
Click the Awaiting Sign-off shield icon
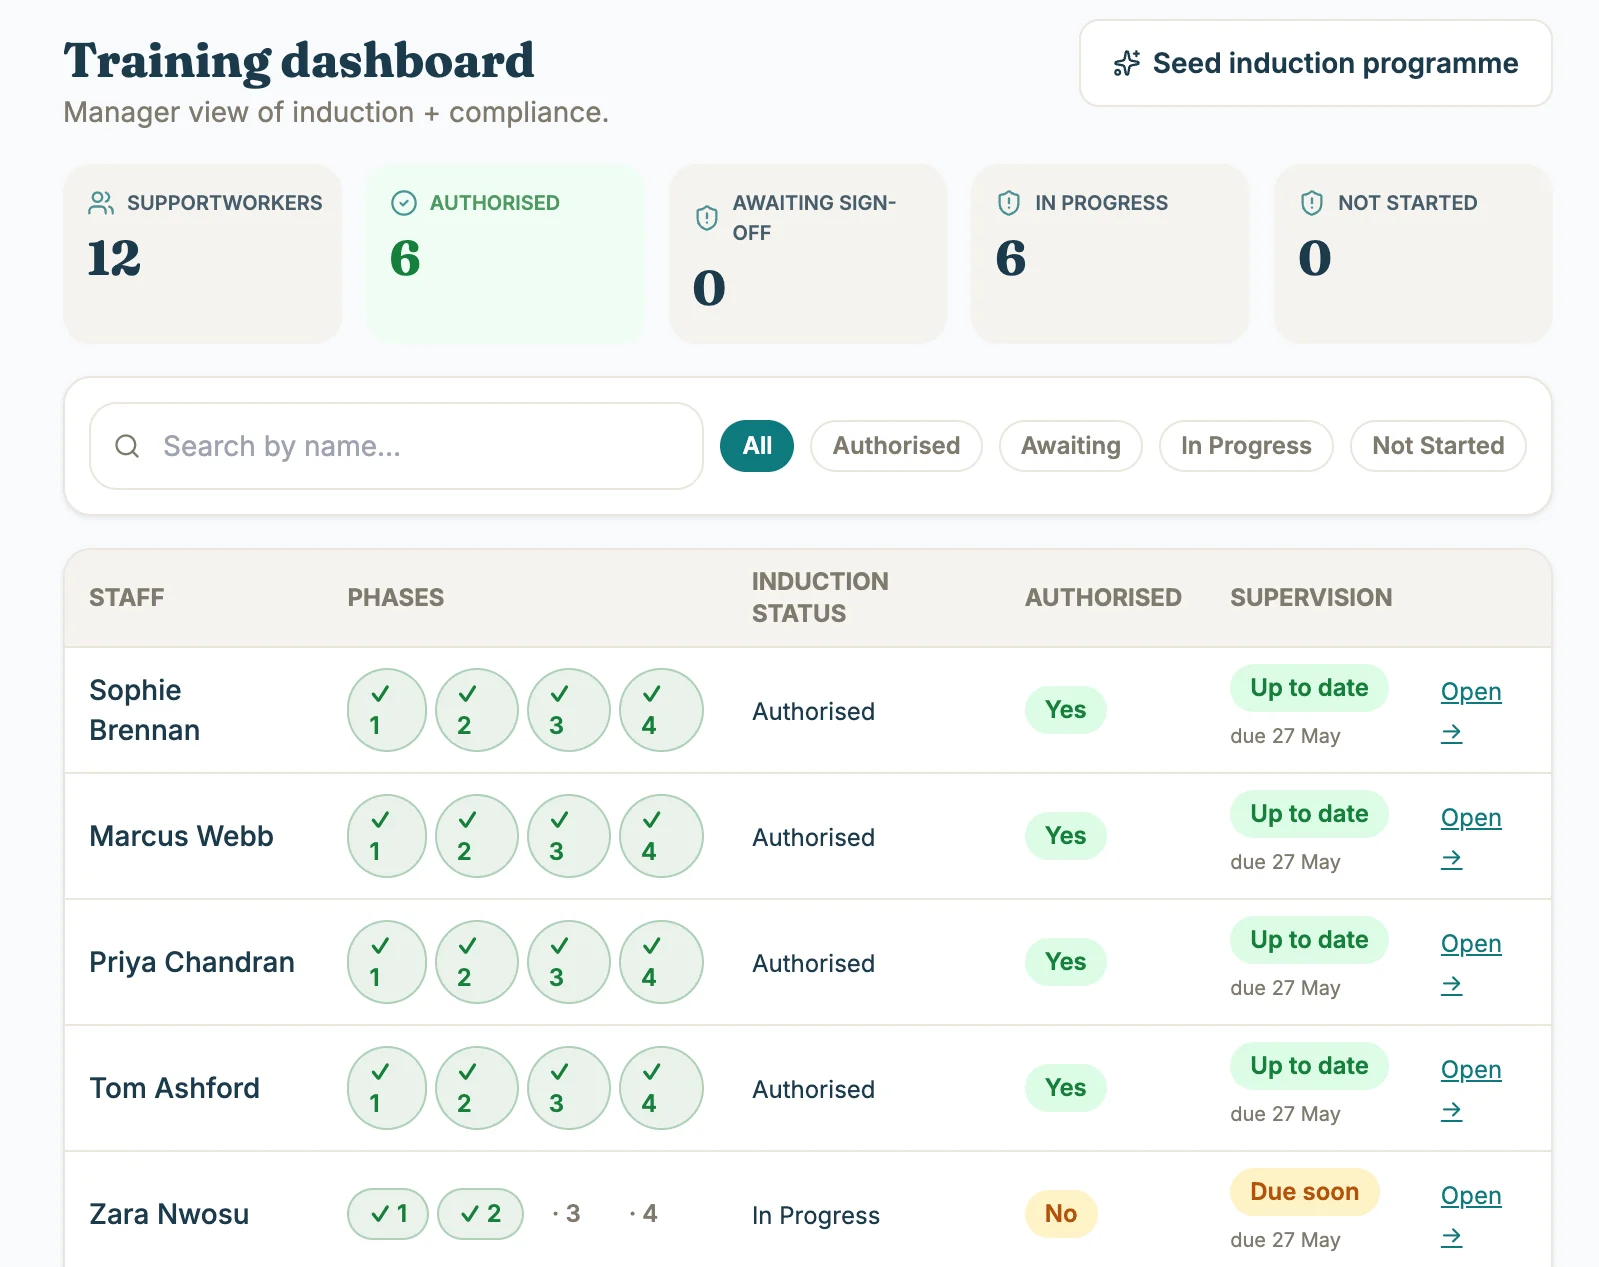click(707, 218)
